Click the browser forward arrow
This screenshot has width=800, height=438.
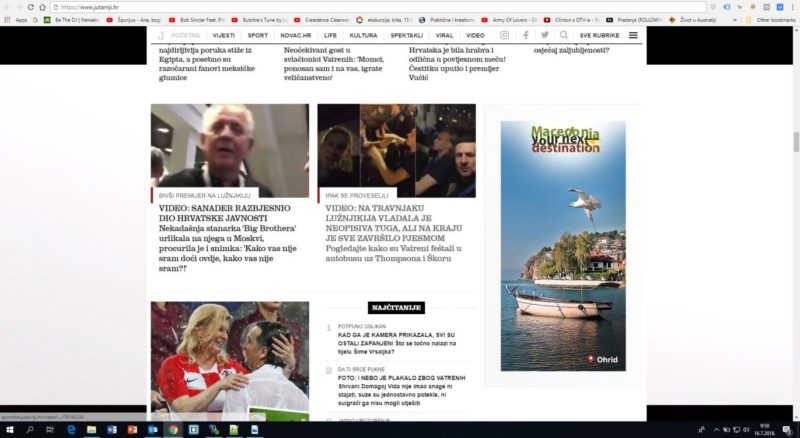click(x=18, y=7)
